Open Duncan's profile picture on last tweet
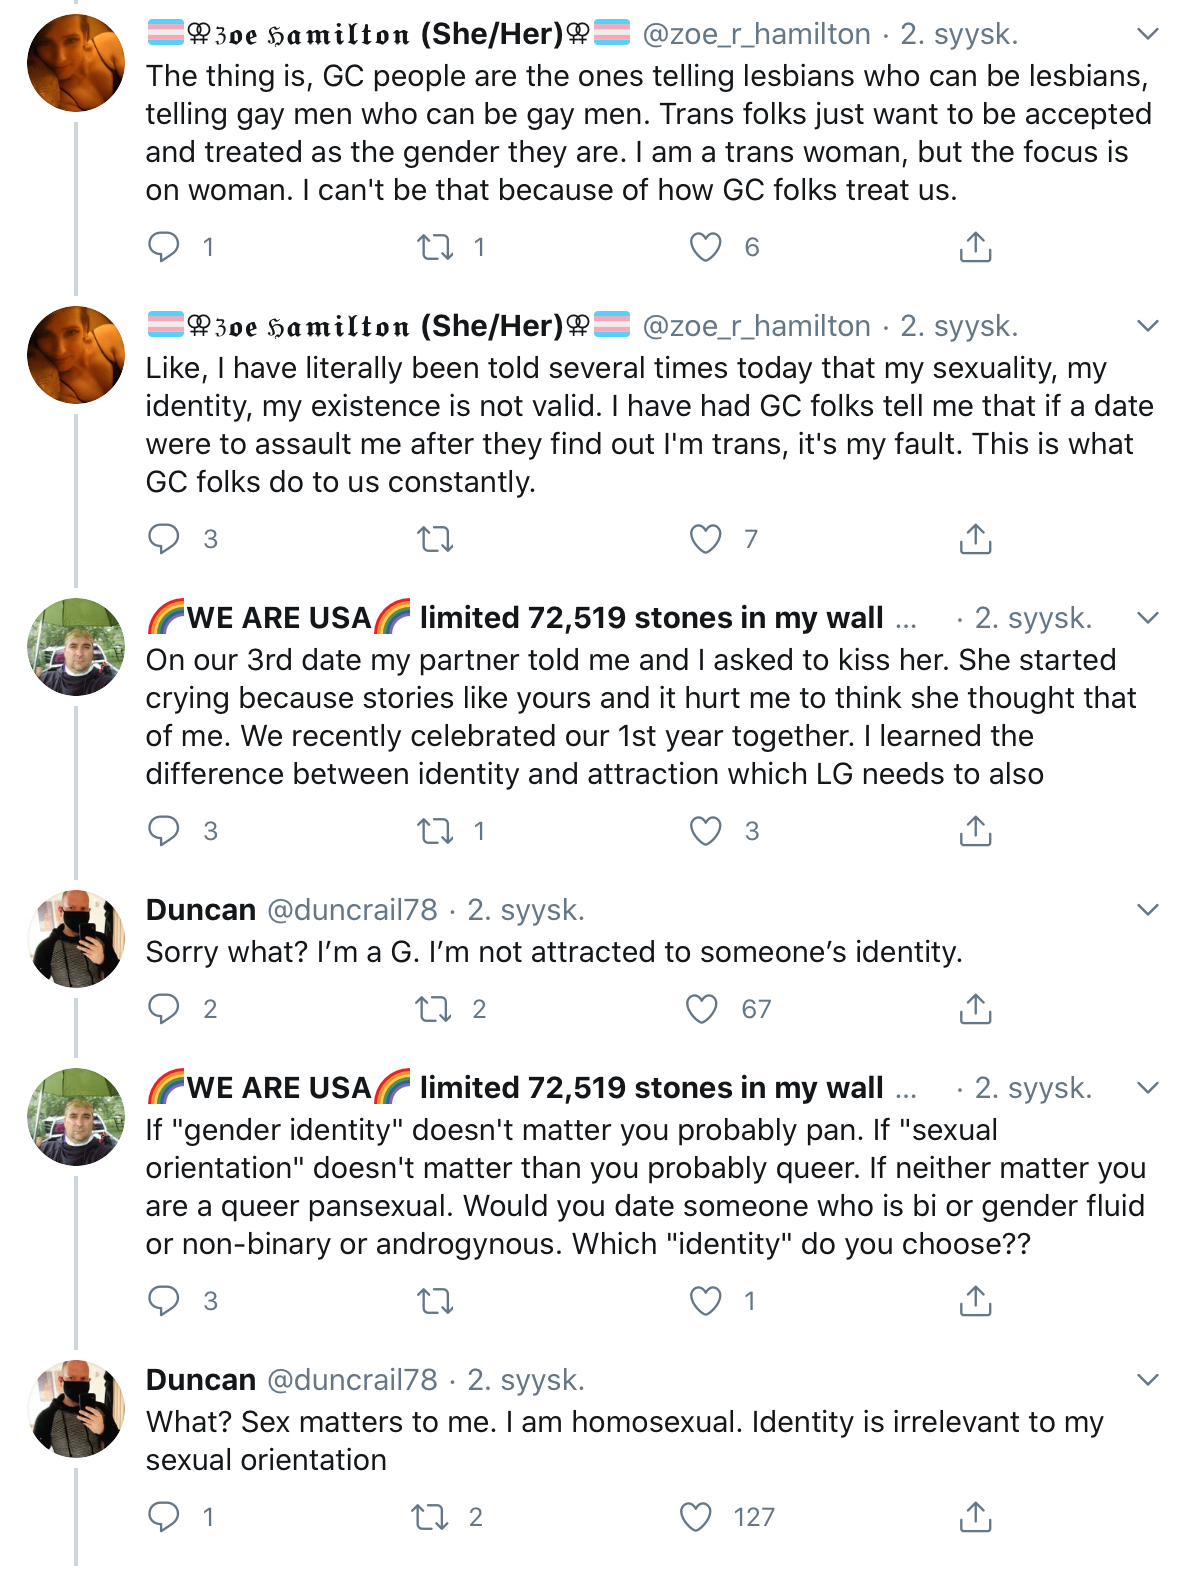 [76, 1408]
